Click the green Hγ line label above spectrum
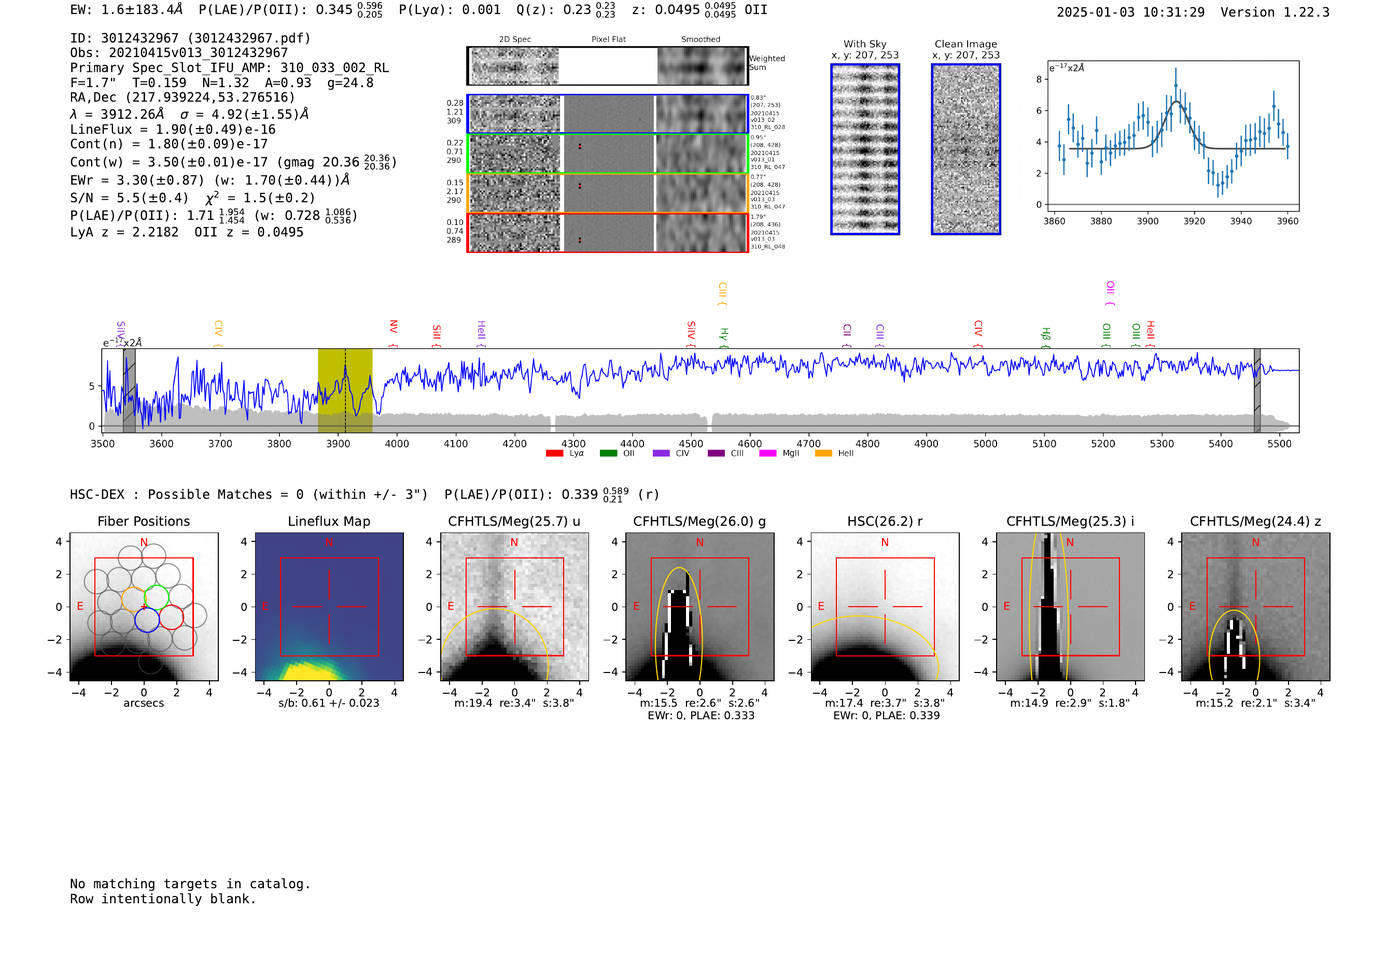This screenshot has height=953, width=1400. pos(724,336)
